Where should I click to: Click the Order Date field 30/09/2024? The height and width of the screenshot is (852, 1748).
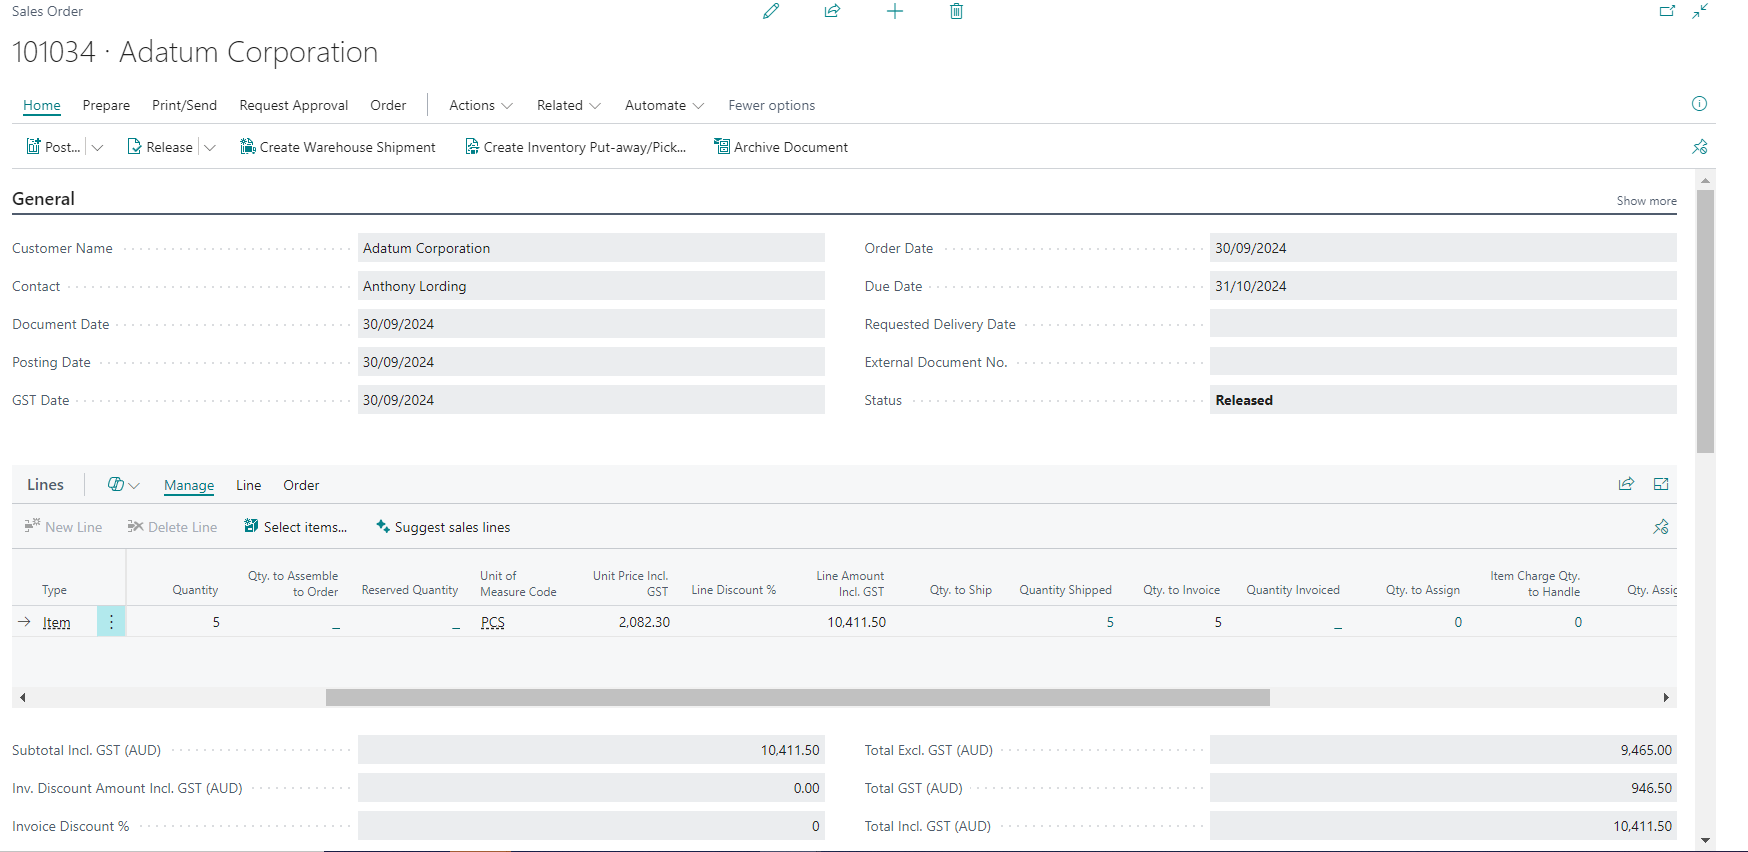click(1443, 248)
